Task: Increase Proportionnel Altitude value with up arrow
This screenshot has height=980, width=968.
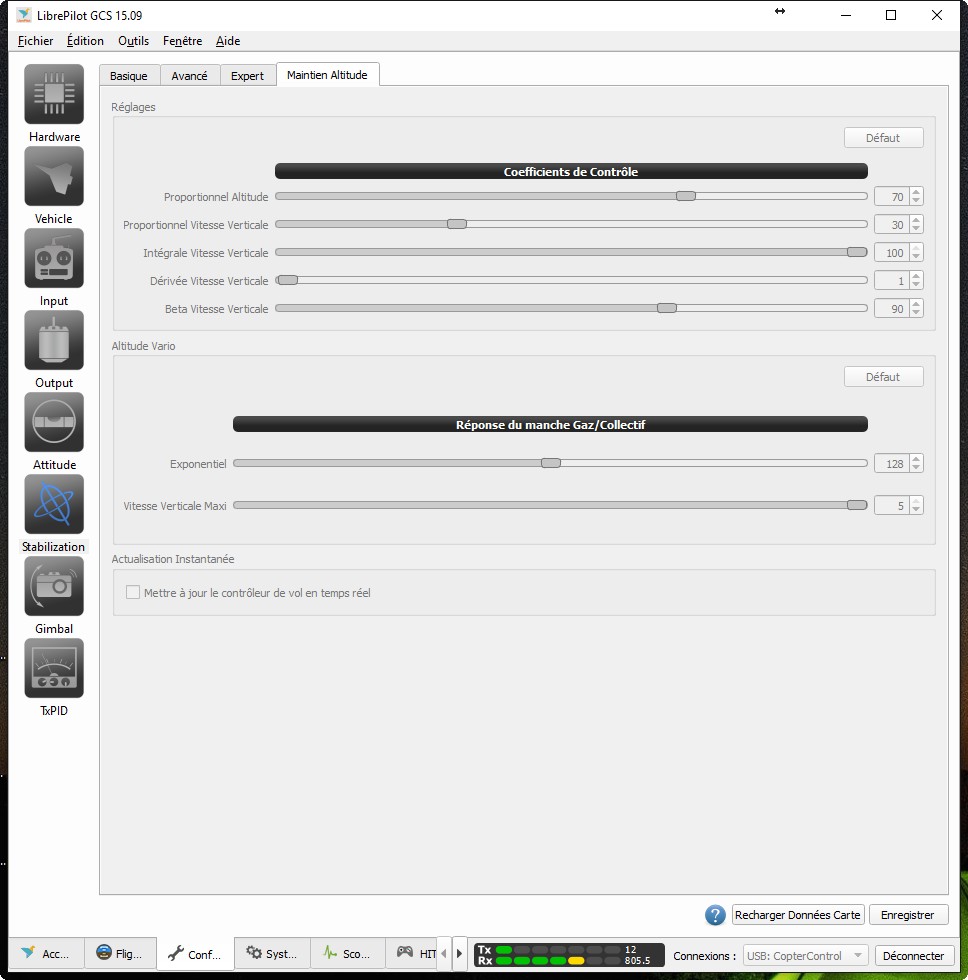Action: (x=916, y=192)
